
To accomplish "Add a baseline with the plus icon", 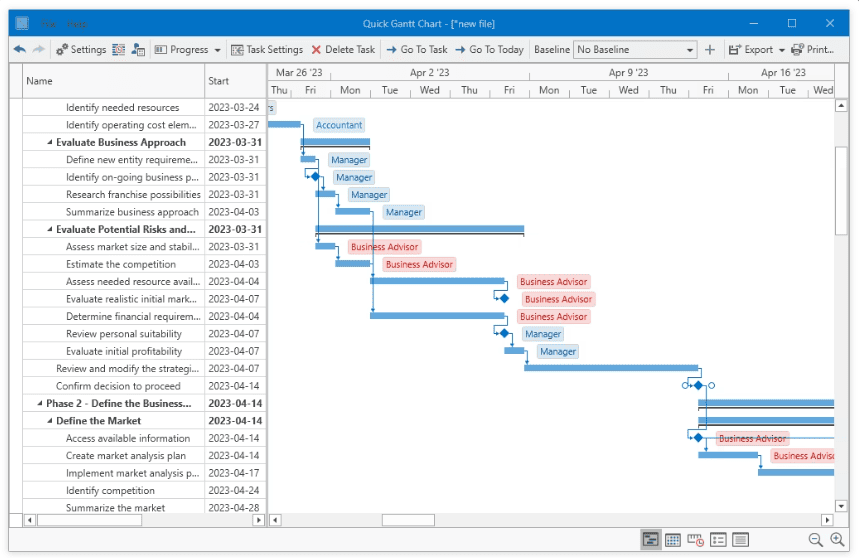I will [710, 49].
